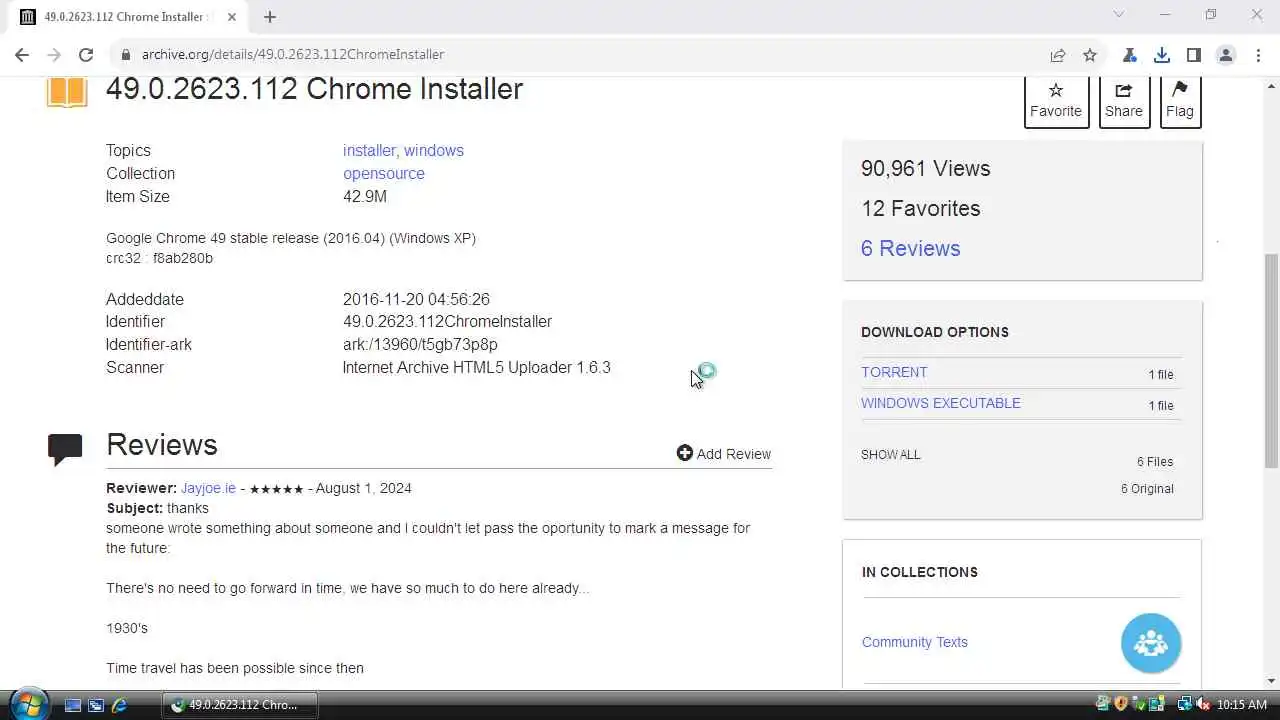1280x720 pixels.
Task: Download the WINDOWS EXECUTABLE file
Action: (x=941, y=403)
